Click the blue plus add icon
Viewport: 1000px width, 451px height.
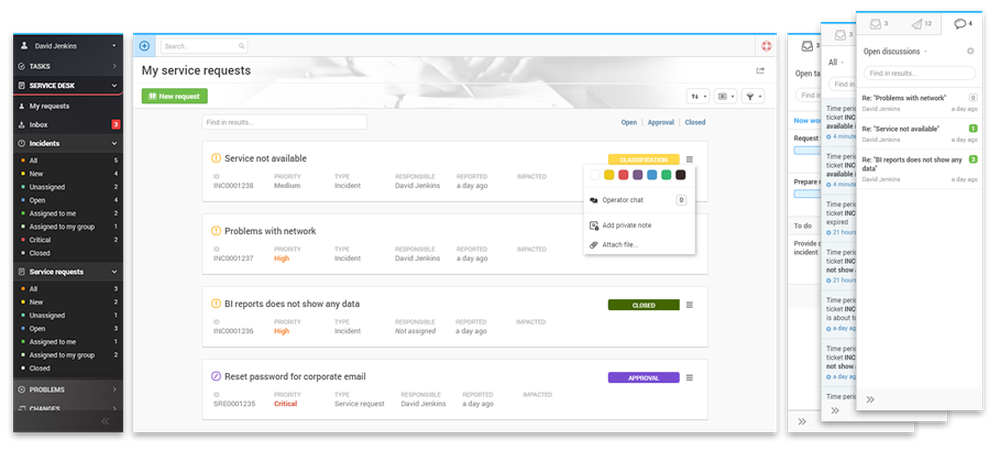coord(144,46)
